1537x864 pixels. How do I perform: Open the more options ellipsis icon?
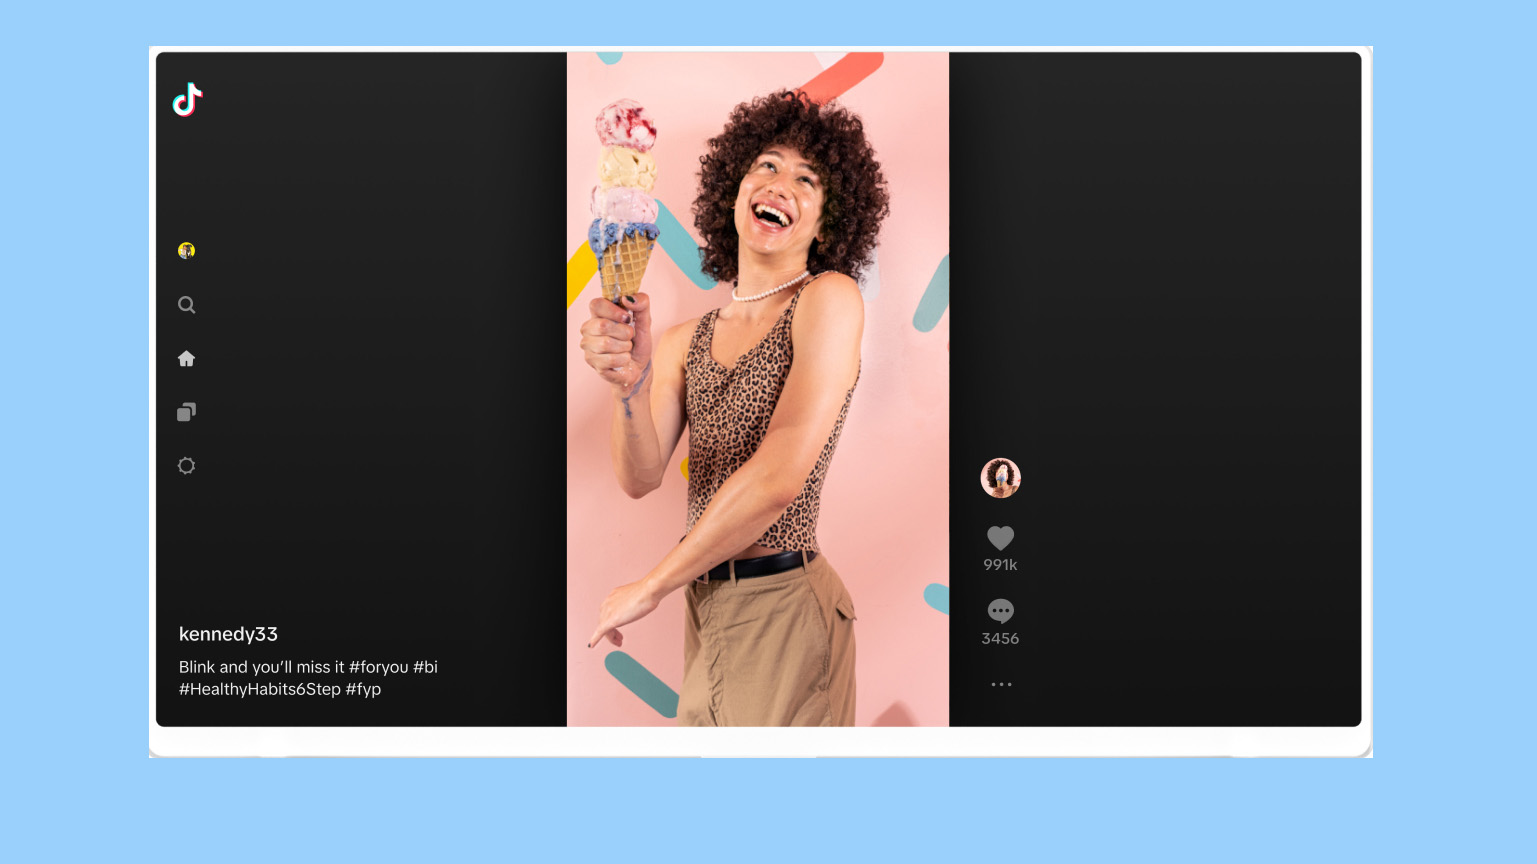[1000, 684]
